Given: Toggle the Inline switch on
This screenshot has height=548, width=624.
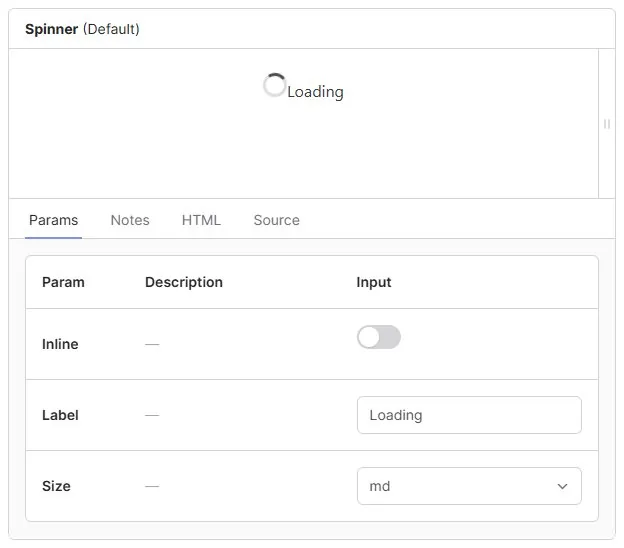Looking at the screenshot, I should point(378,338).
